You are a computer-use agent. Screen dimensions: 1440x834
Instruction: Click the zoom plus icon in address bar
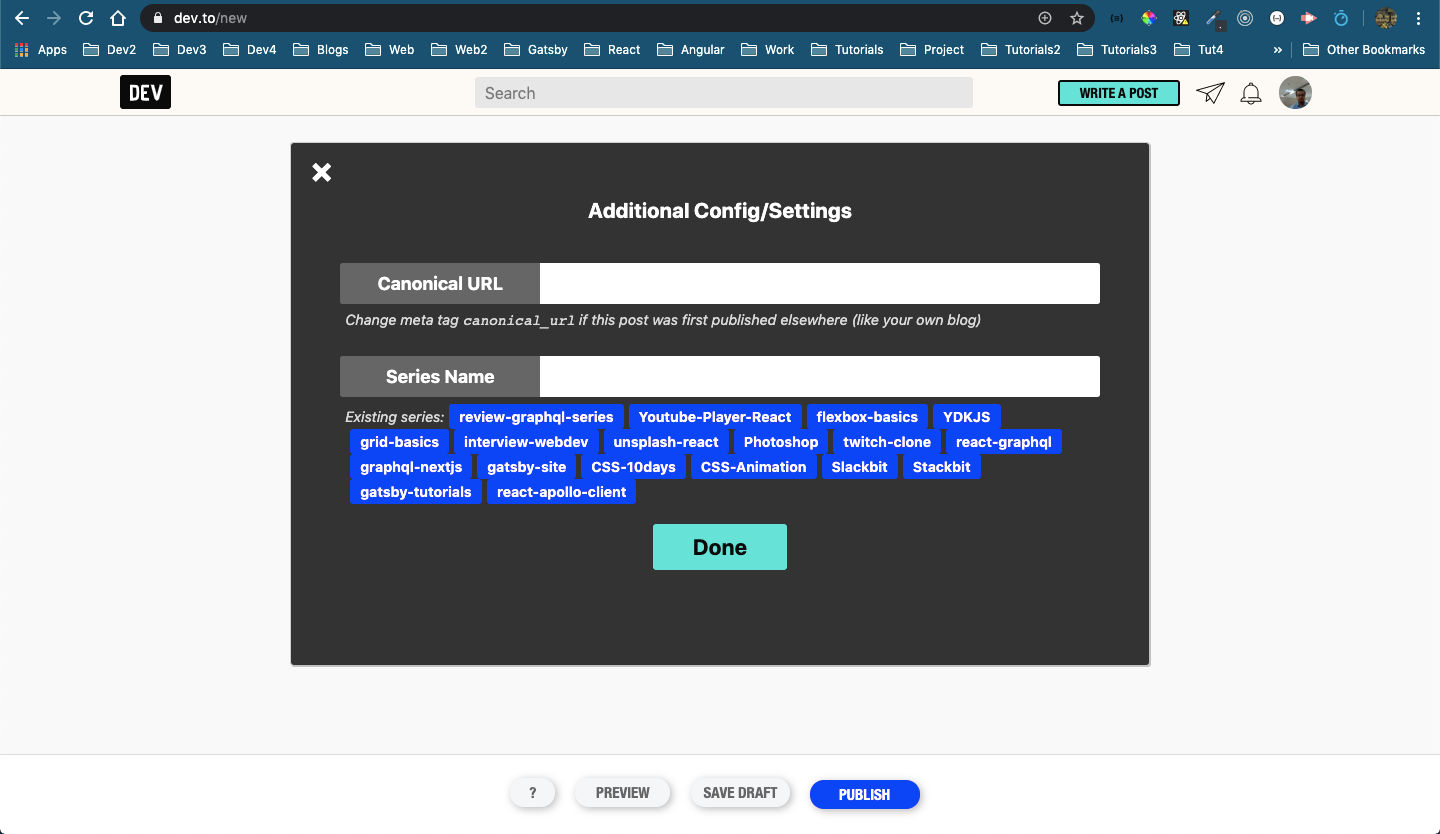tap(1045, 18)
